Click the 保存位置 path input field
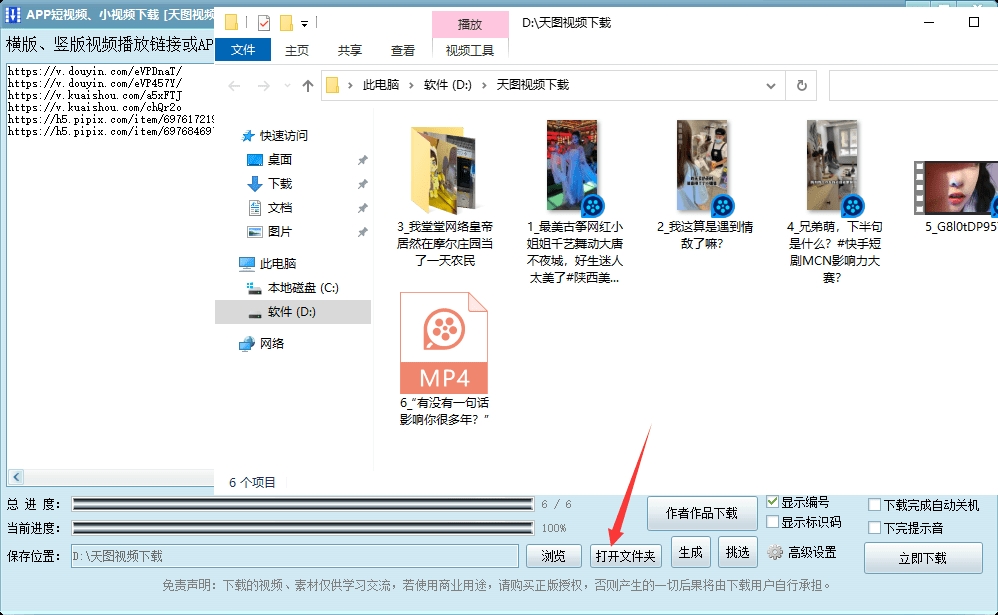998x615 pixels. [x=295, y=556]
